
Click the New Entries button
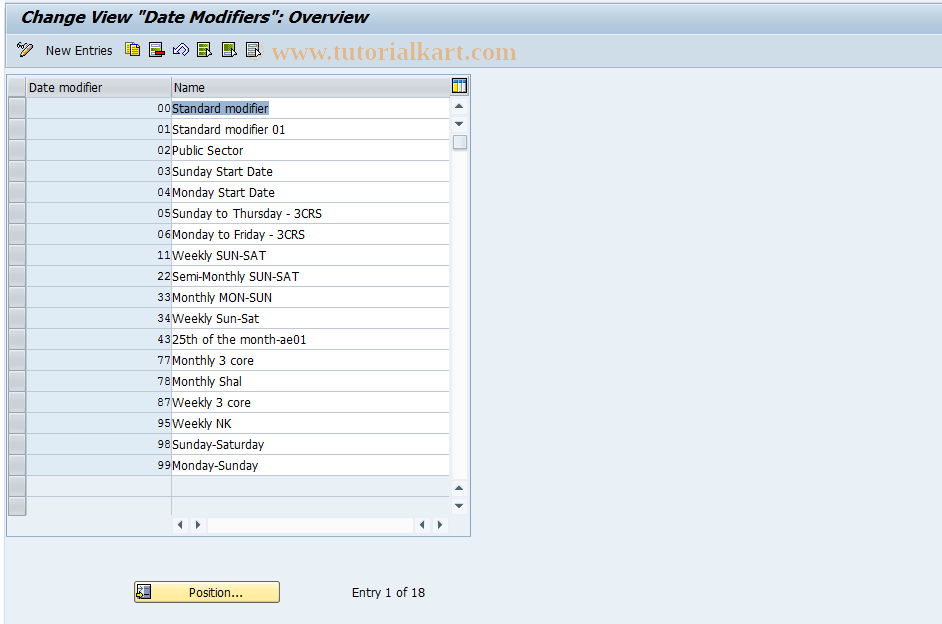click(x=79, y=51)
